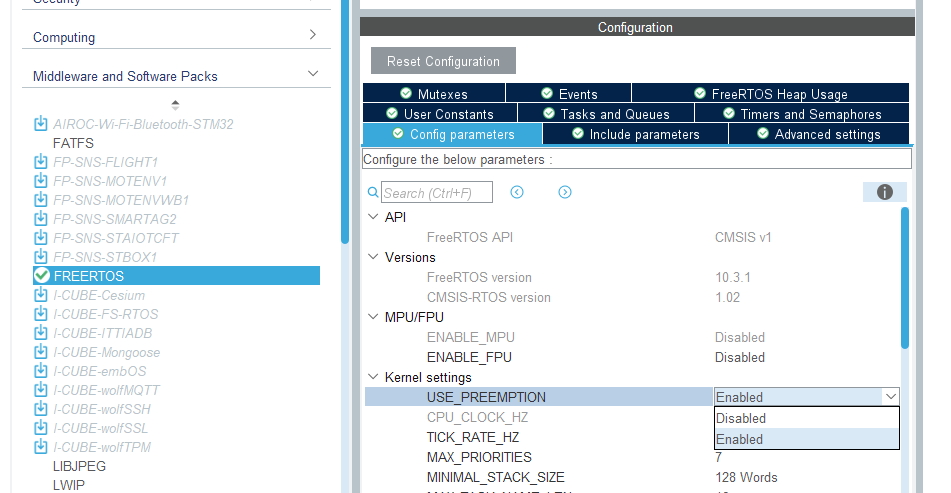Click the Reset Configuration button
Viewport: 951px width, 493px height.
pos(443,61)
